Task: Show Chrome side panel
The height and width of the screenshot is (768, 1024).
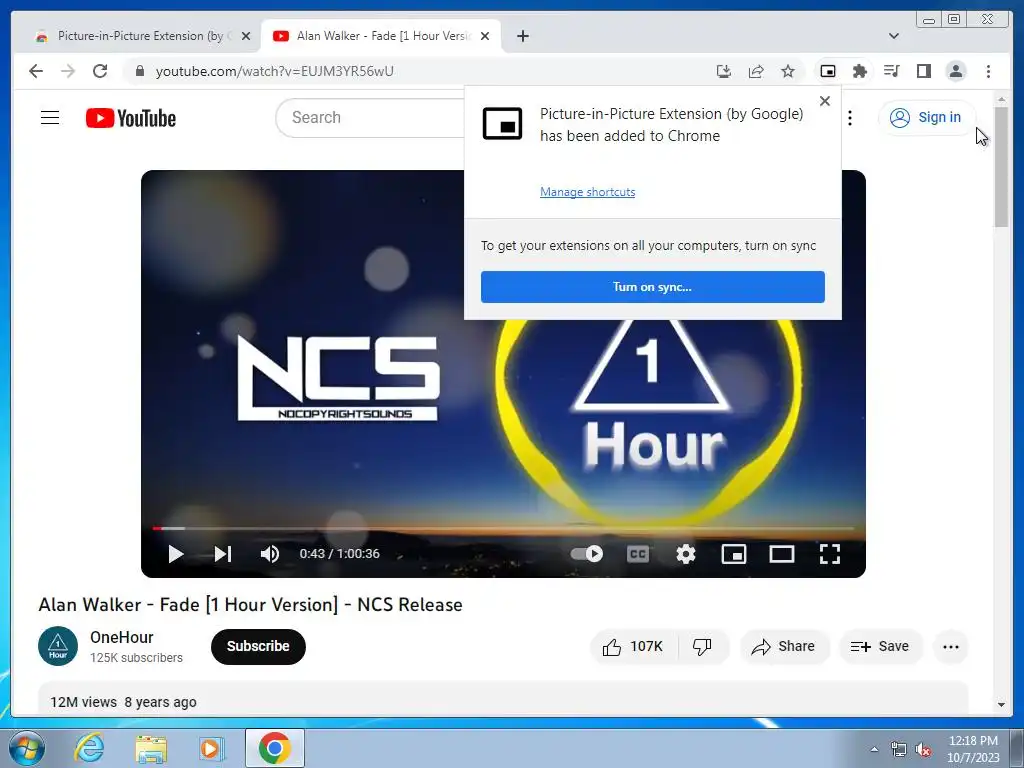Action: pyautogui.click(x=923, y=71)
